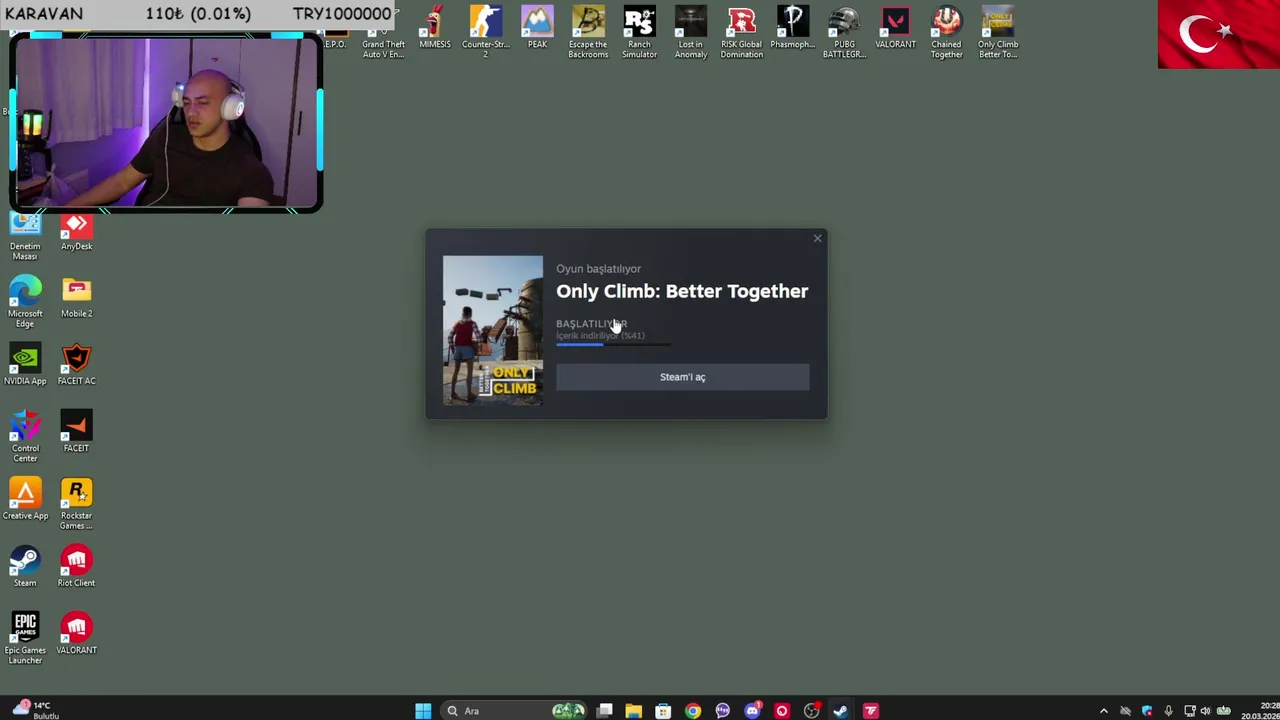Click the Oyun başlatılıyor label
Screen dimensions: 1280x720
(x=598, y=268)
